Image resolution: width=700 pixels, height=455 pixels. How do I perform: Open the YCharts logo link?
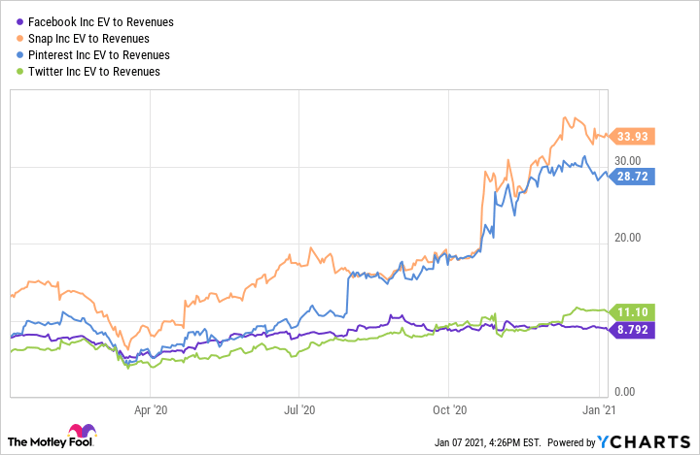point(643,441)
